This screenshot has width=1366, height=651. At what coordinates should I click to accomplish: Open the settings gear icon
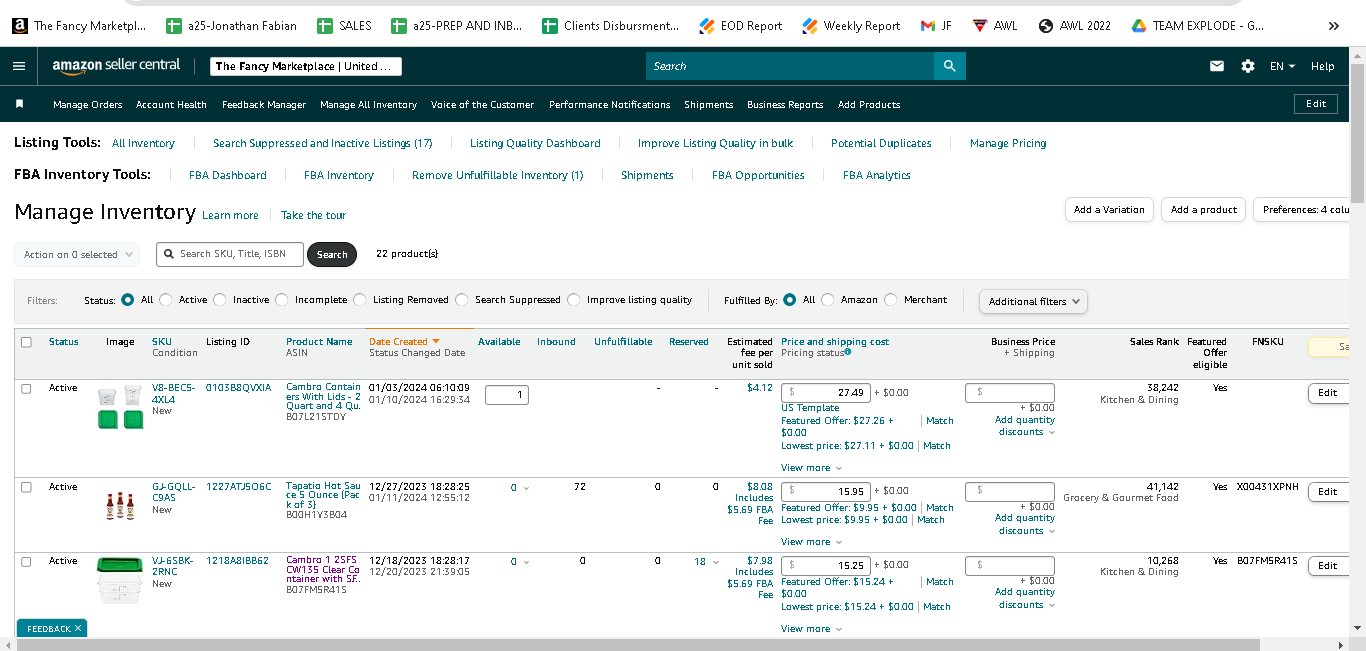(1248, 66)
